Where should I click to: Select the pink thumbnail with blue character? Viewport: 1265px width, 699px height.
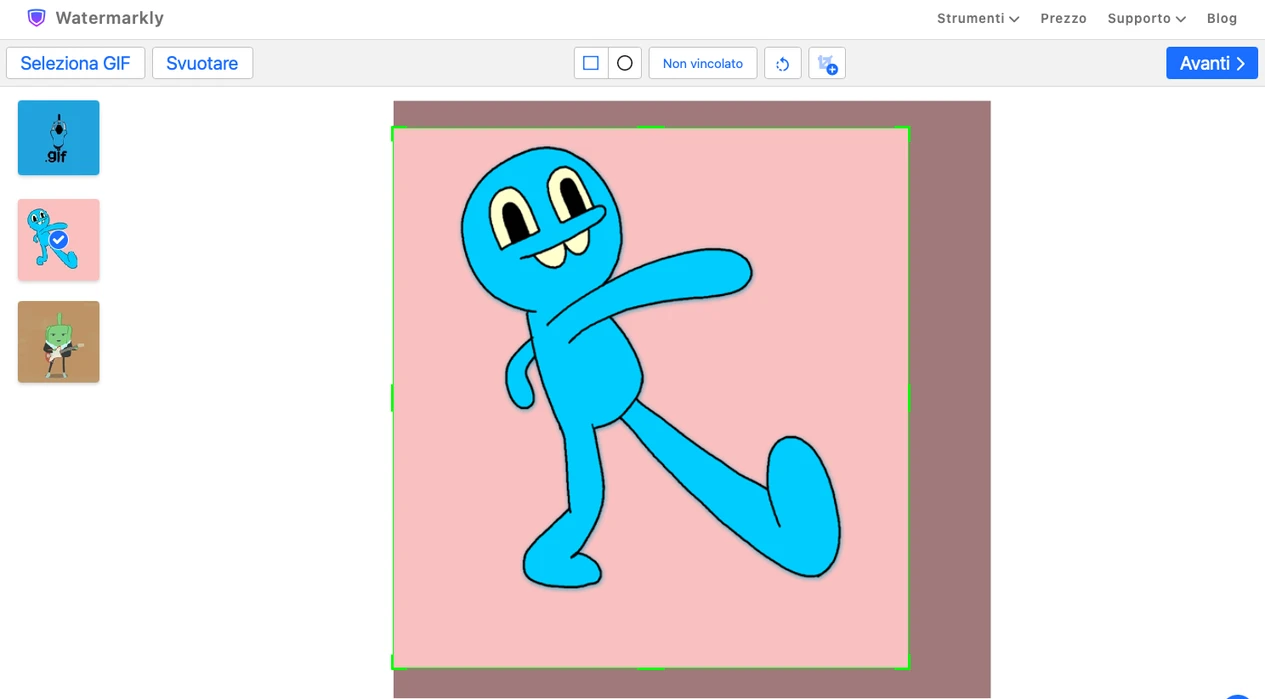pos(59,240)
